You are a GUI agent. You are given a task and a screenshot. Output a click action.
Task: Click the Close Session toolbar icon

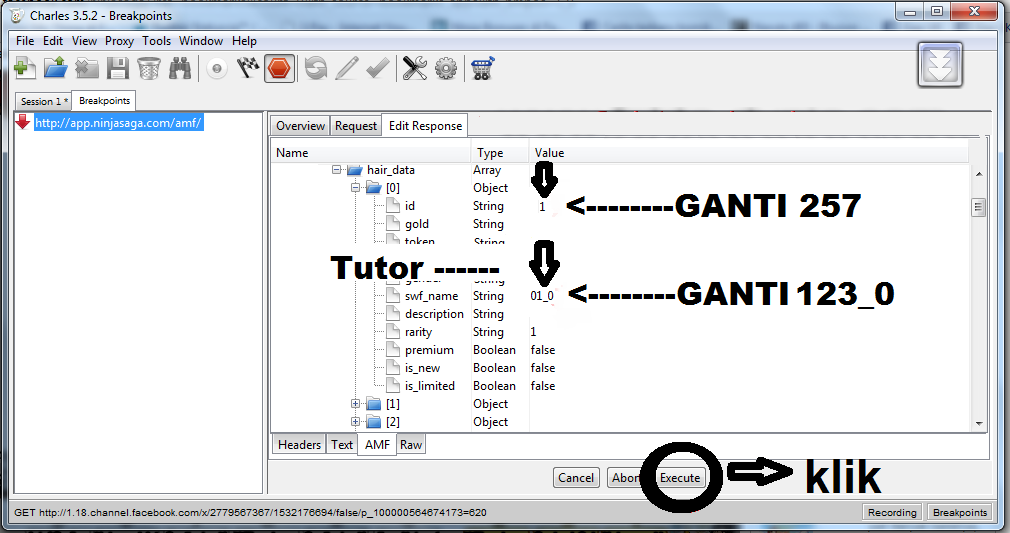[86, 68]
